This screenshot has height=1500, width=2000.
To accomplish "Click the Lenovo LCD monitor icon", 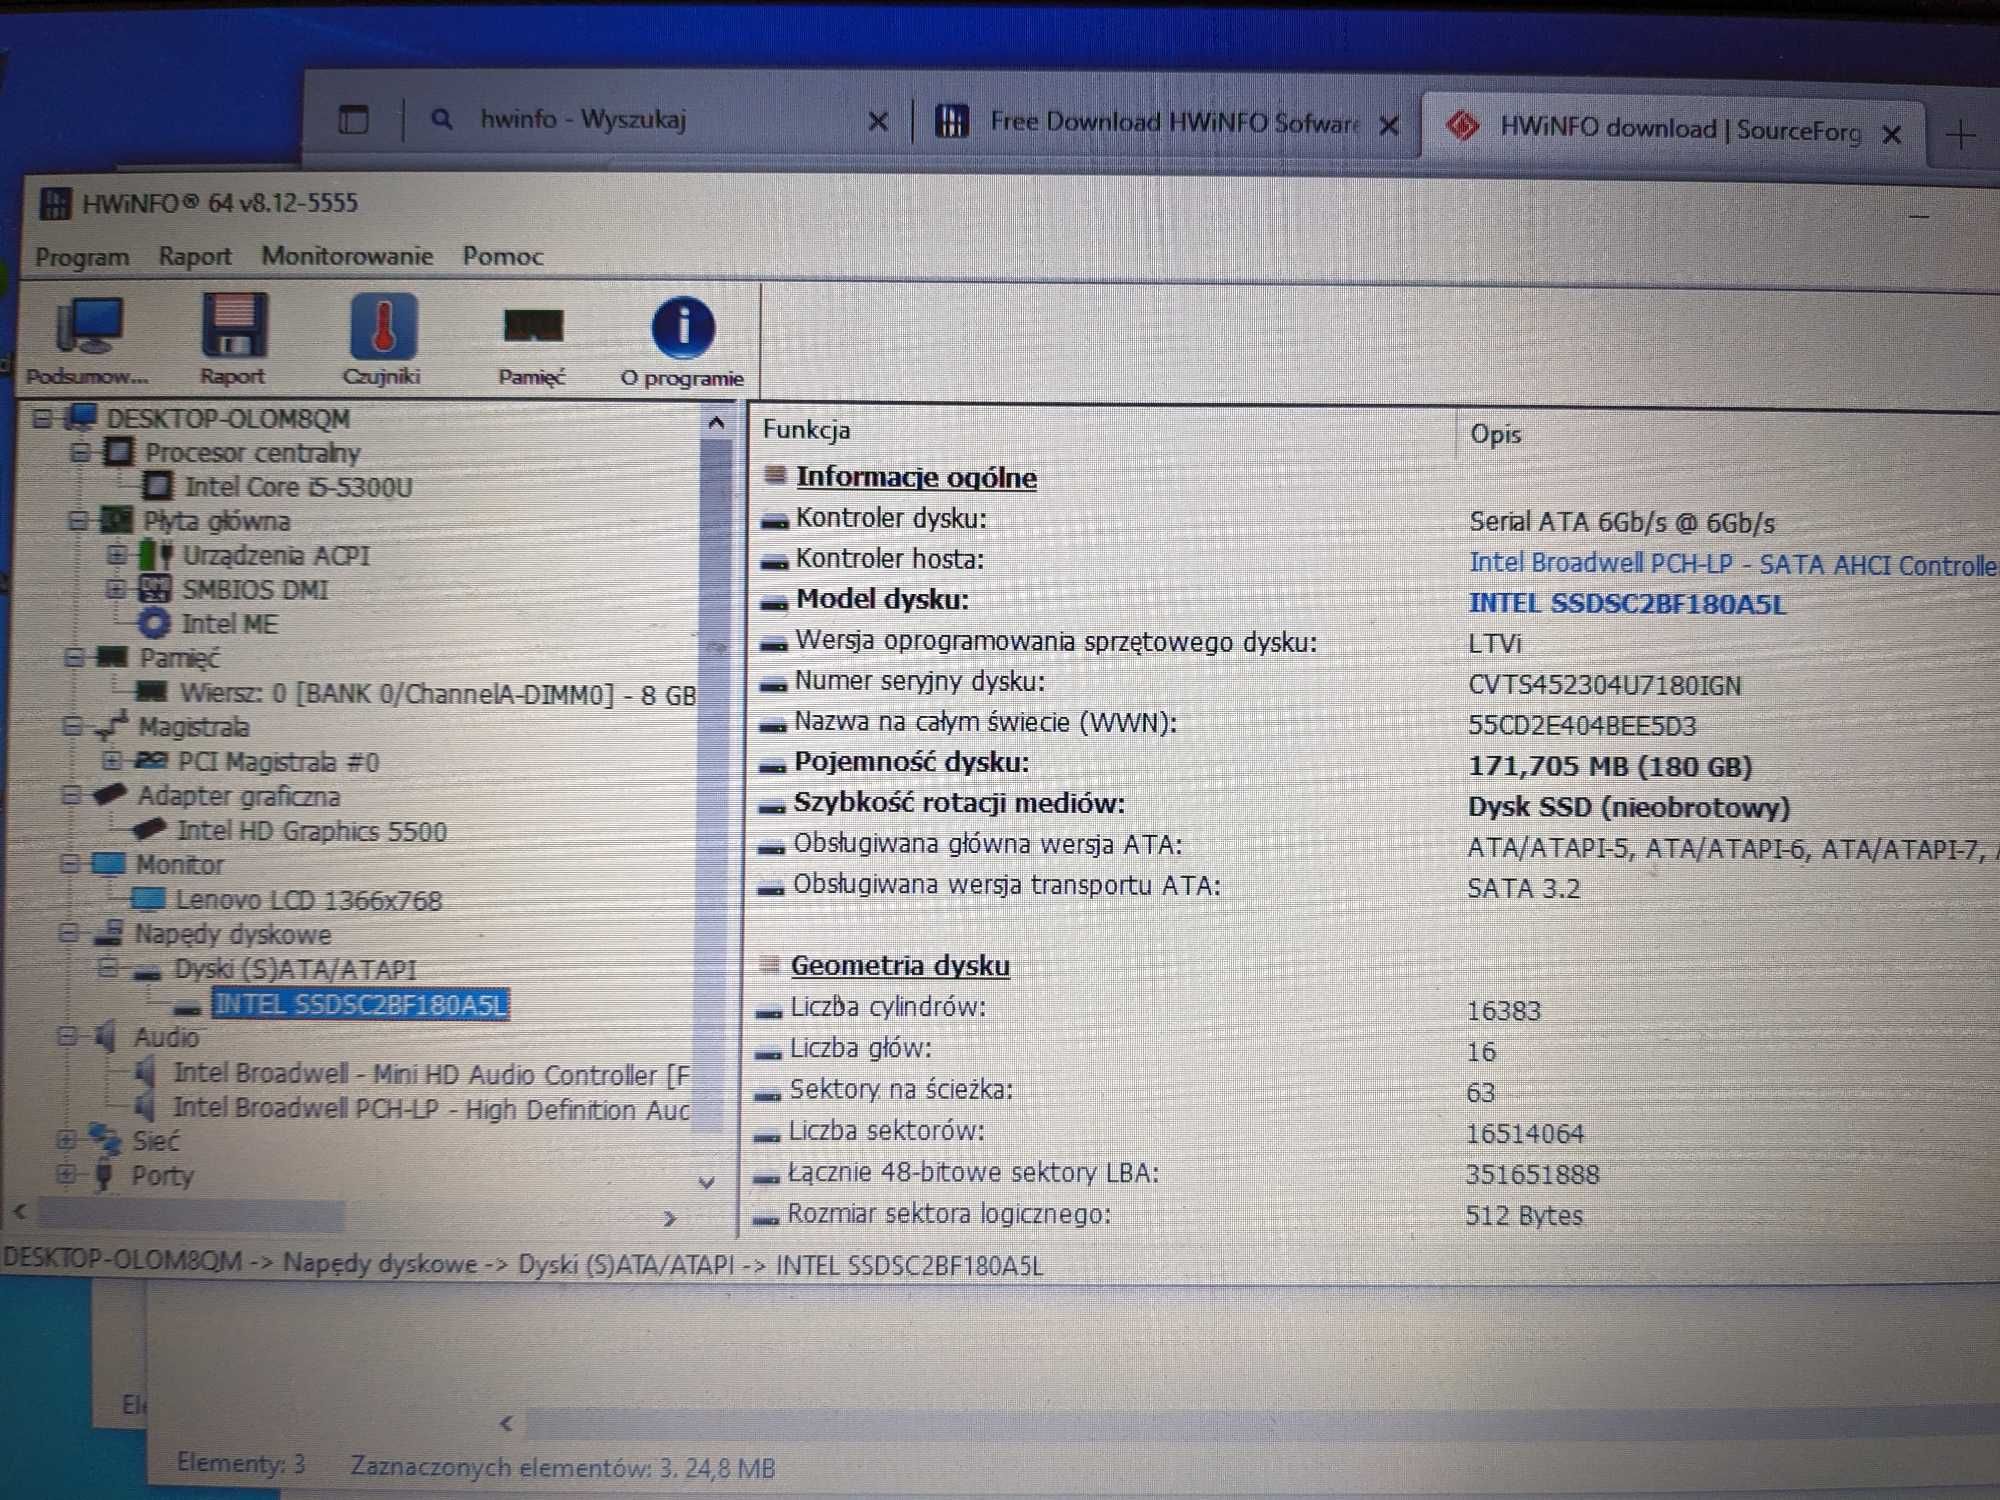I will coord(149,898).
